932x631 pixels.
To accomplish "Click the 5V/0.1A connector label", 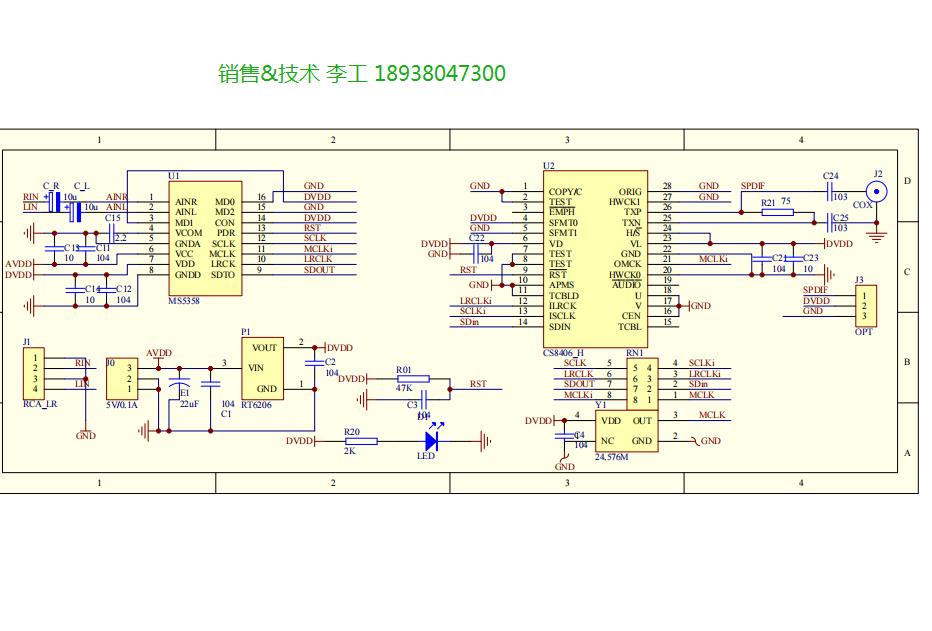I will [x=121, y=405].
